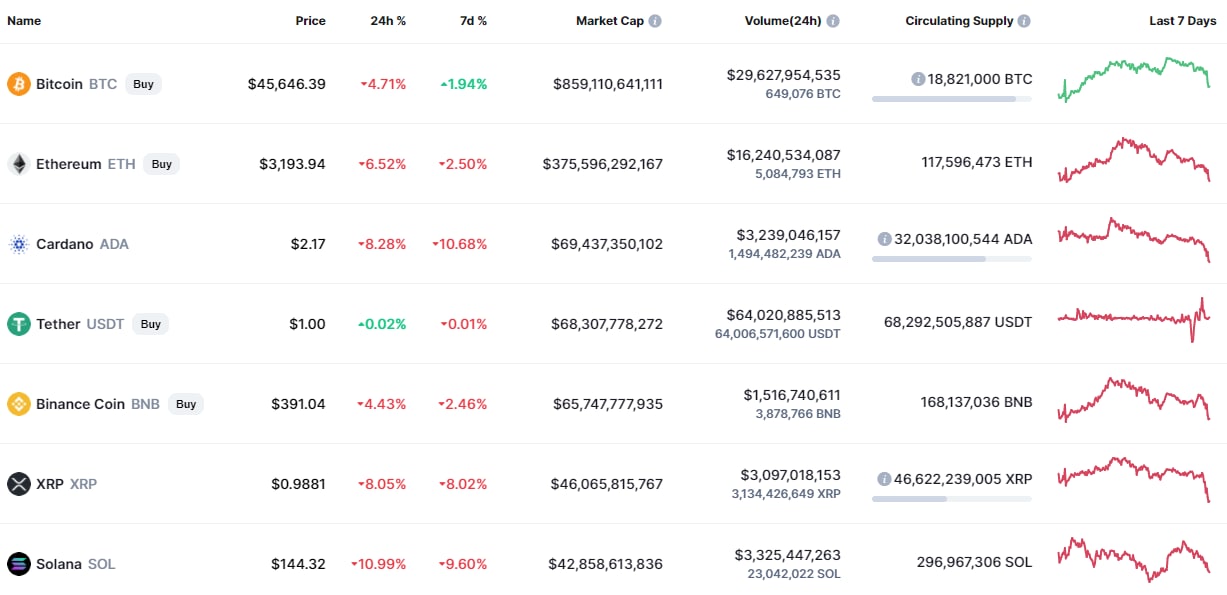The height and width of the screenshot is (595, 1227).
Task: Click the Volume(24h) info icon
Action: (833, 21)
